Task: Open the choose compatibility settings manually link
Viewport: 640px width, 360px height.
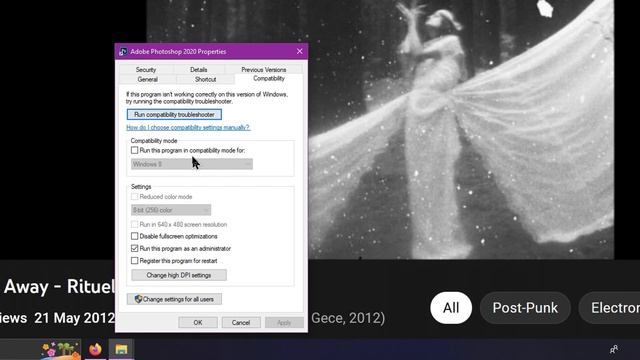Action: tap(188, 127)
